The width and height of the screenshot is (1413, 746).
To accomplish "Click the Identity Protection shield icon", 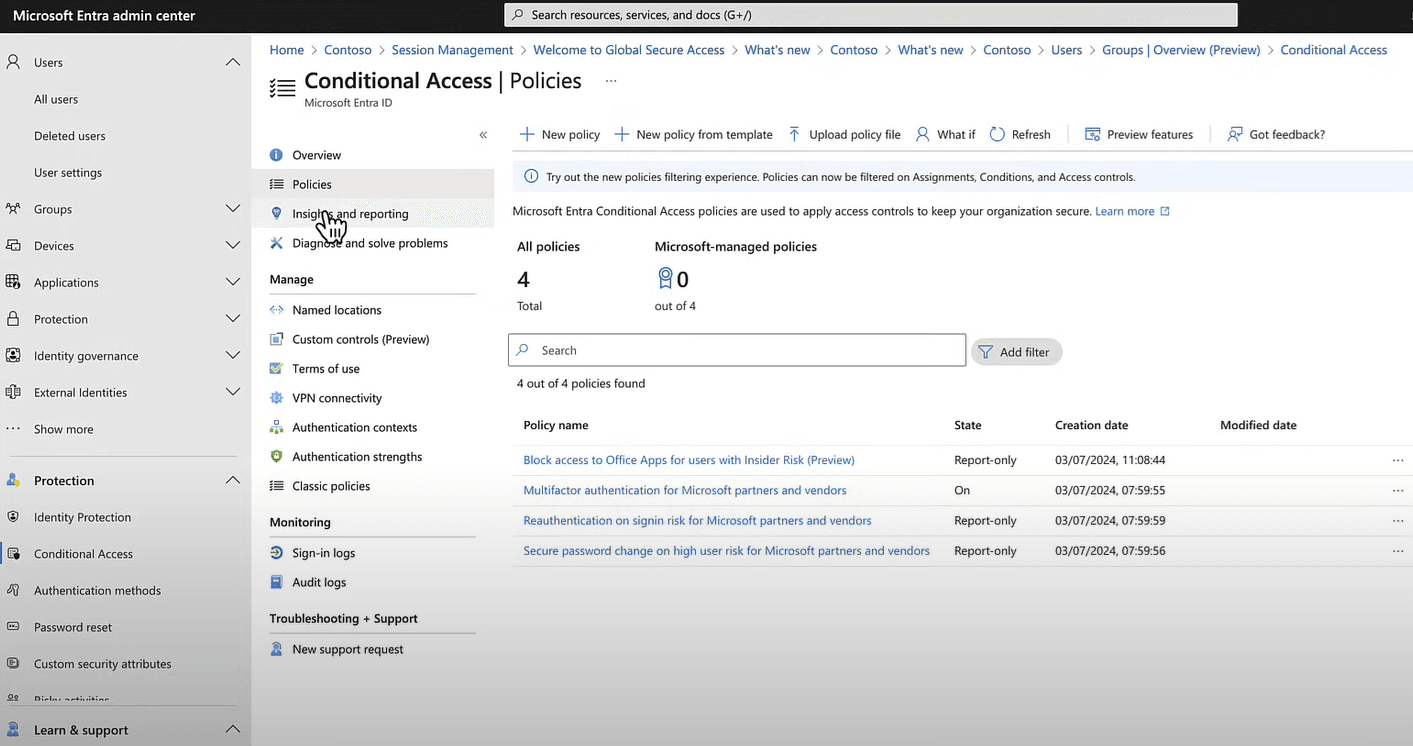I will coord(13,517).
